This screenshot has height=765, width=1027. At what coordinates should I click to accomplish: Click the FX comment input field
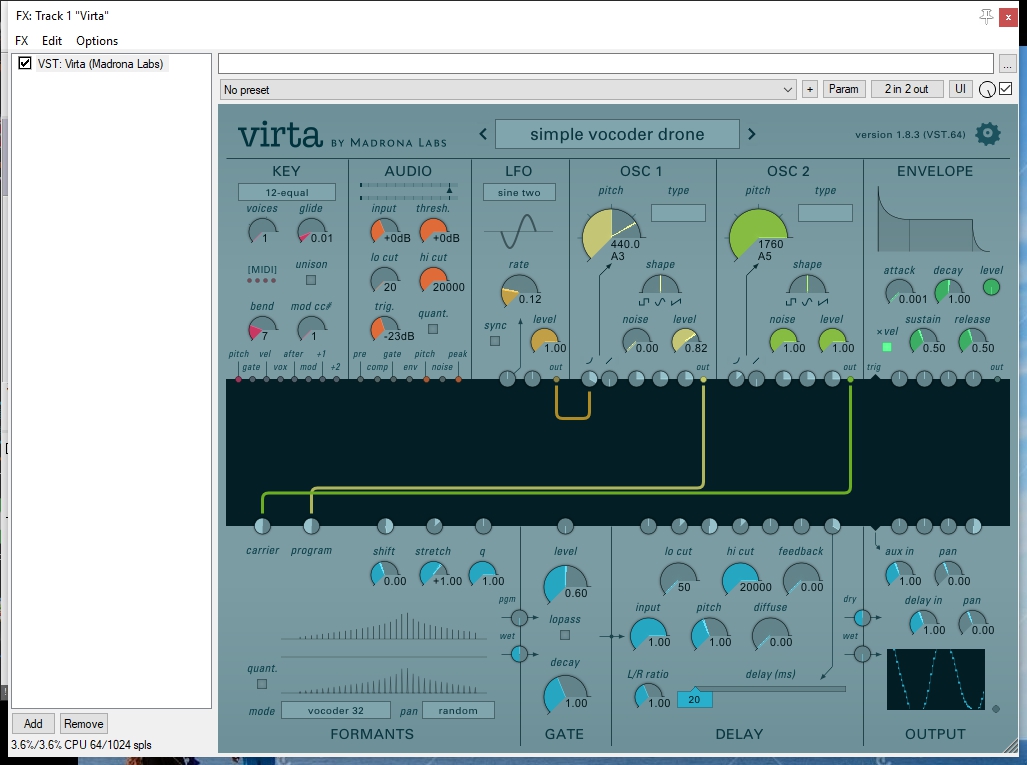click(606, 64)
